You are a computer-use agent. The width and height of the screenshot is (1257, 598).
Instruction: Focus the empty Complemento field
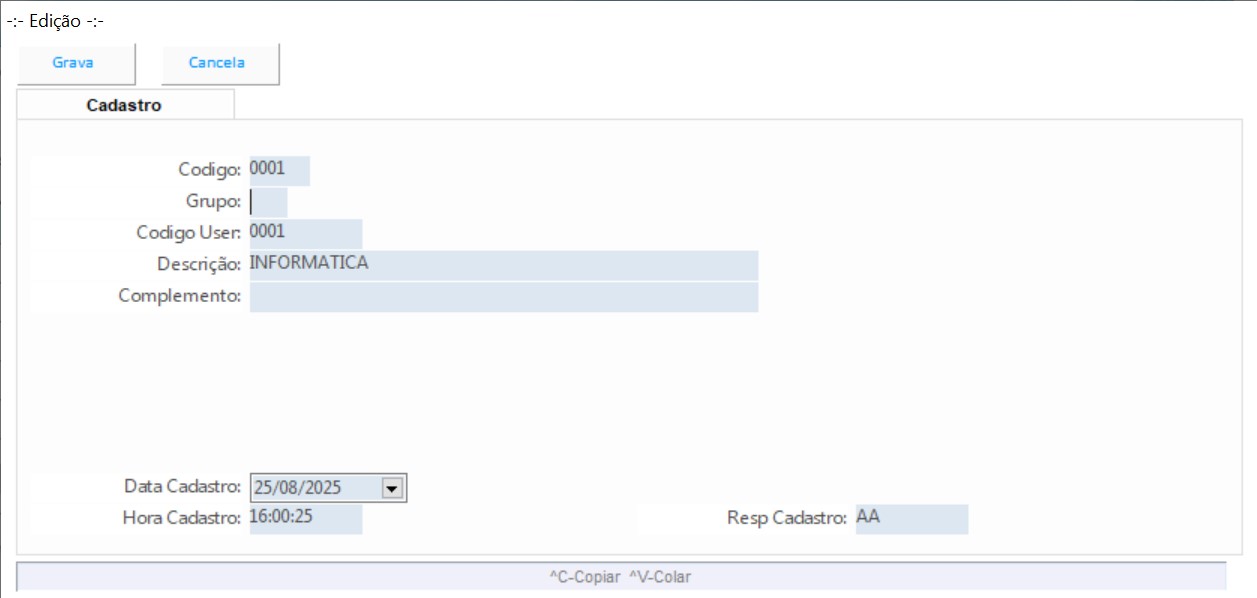pos(502,297)
